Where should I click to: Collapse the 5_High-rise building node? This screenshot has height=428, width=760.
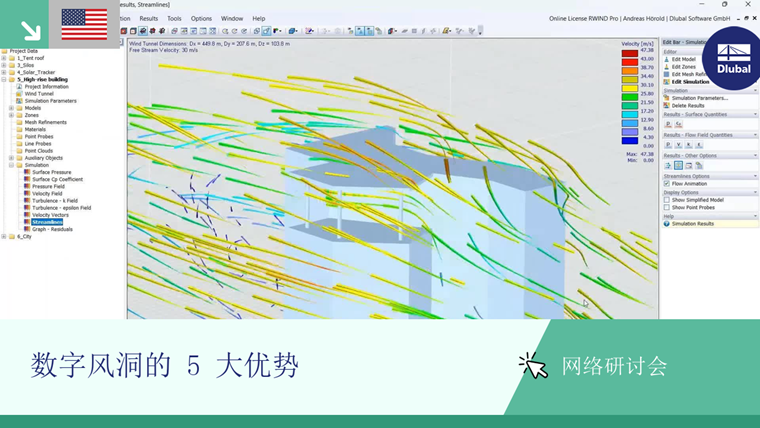4,79
